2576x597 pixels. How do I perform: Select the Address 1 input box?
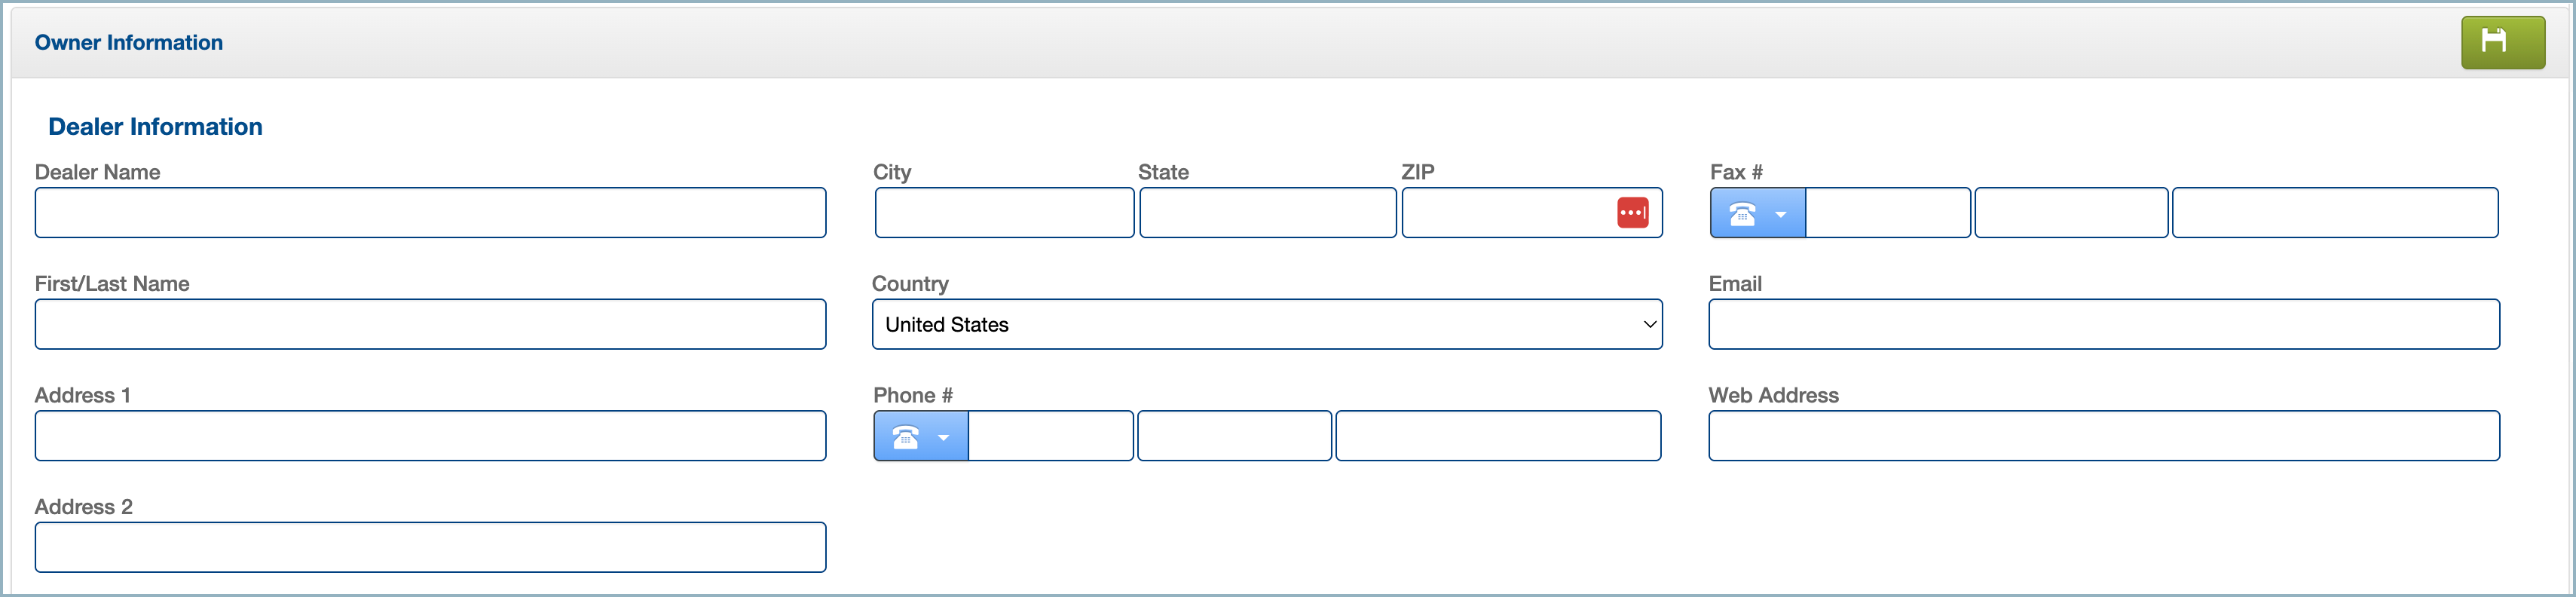click(430, 436)
